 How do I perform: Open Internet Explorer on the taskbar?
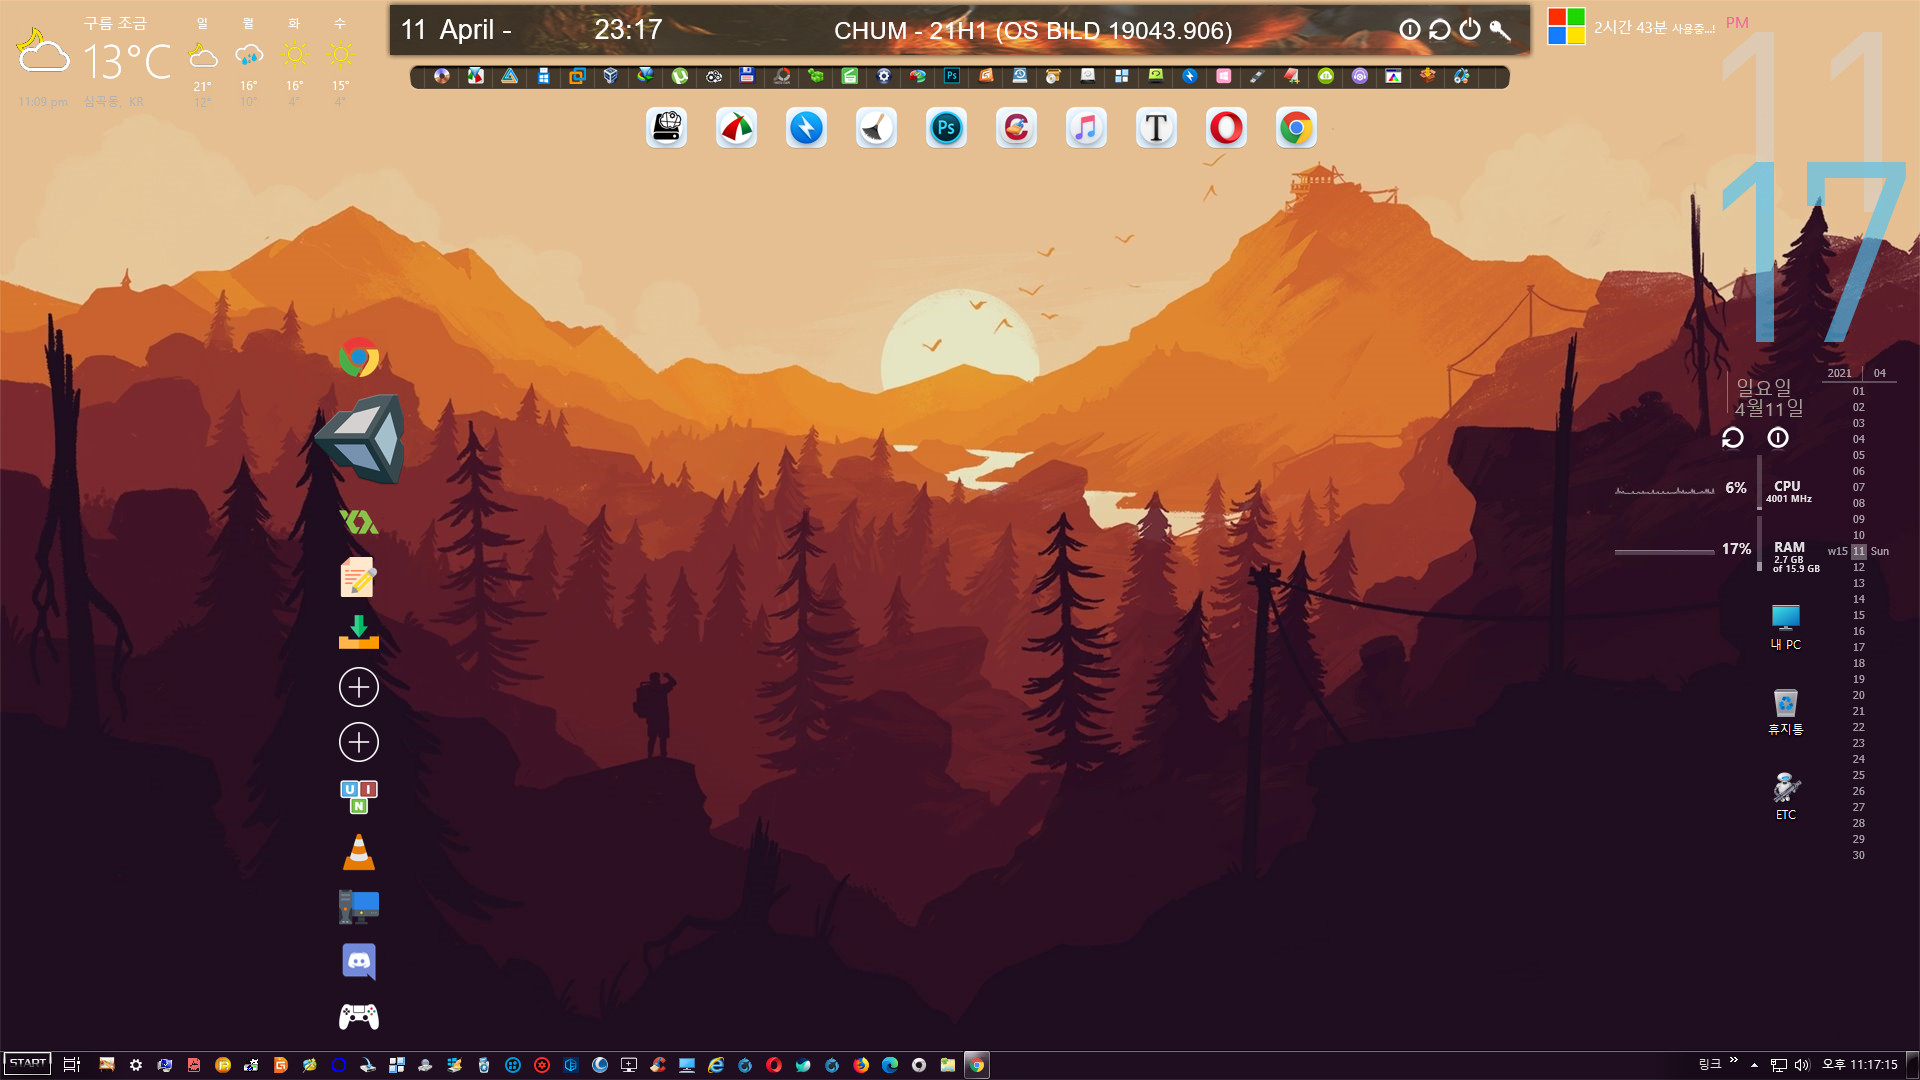(x=716, y=1065)
